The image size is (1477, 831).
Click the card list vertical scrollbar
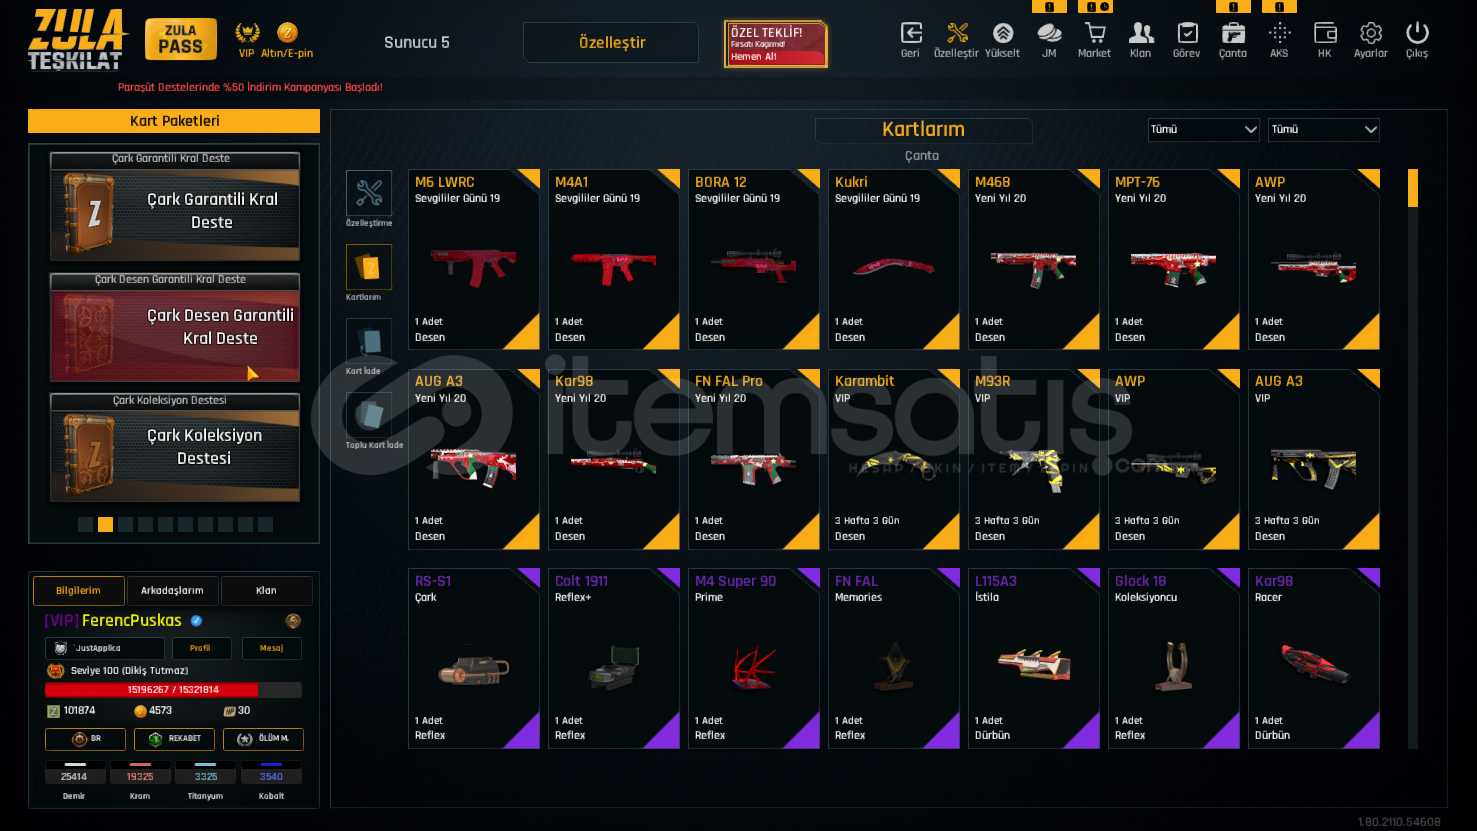click(1413, 458)
